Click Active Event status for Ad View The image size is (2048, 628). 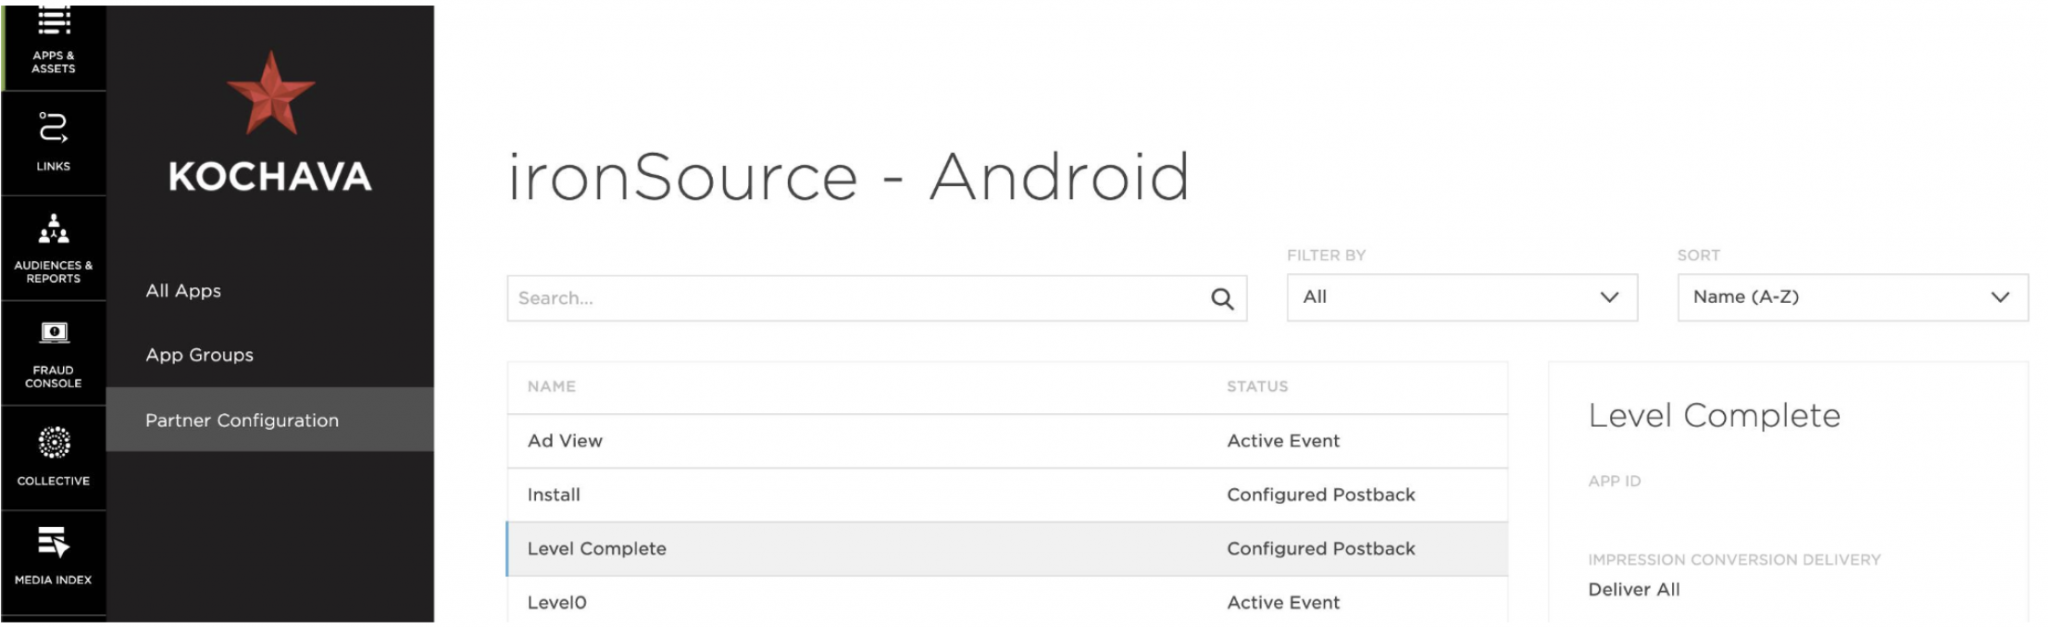tap(1283, 441)
